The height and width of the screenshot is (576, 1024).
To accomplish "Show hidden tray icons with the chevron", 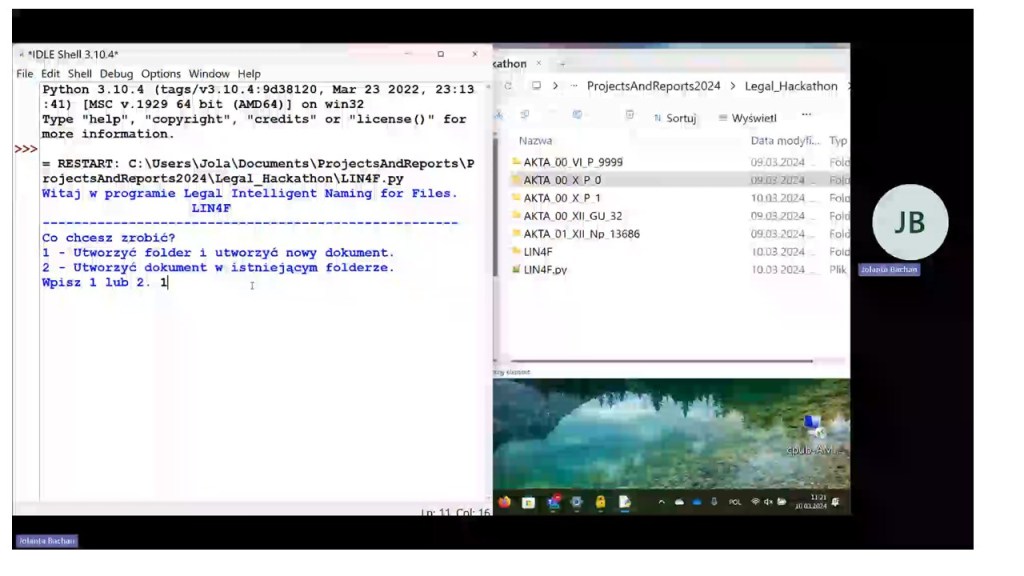I will (x=661, y=502).
